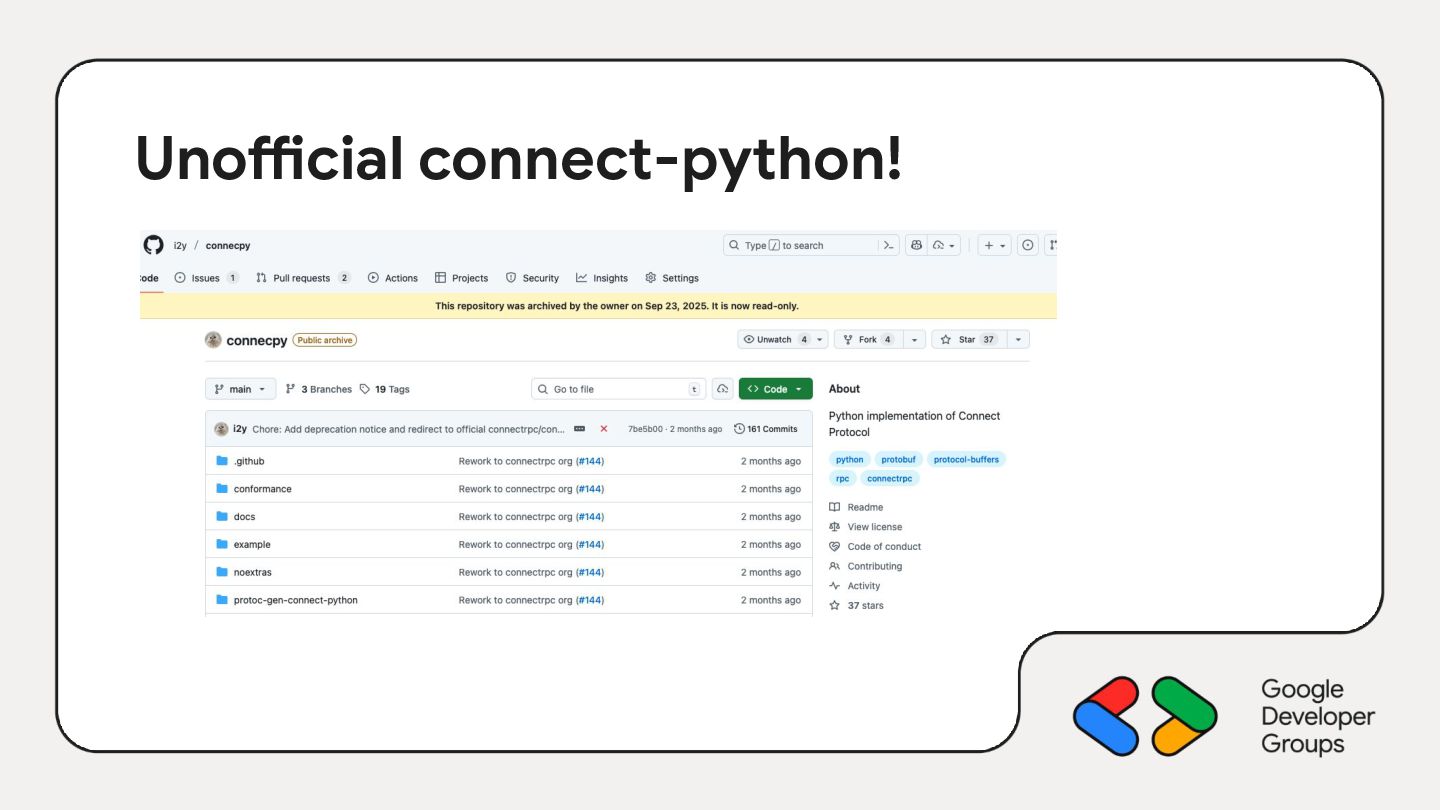Open the Chore: Add deprecation notice commit message
This screenshot has width=1440, height=810.
pyautogui.click(x=408, y=429)
